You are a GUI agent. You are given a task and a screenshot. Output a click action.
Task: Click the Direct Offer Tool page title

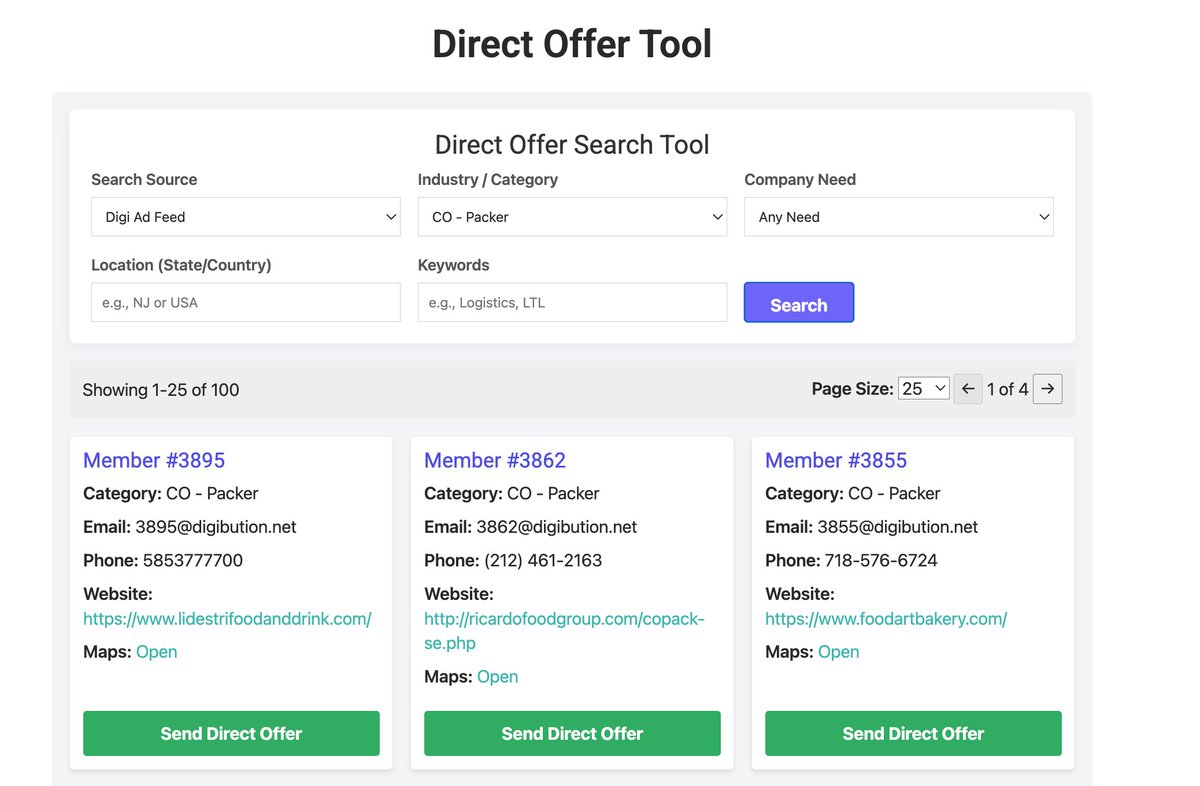(x=572, y=45)
